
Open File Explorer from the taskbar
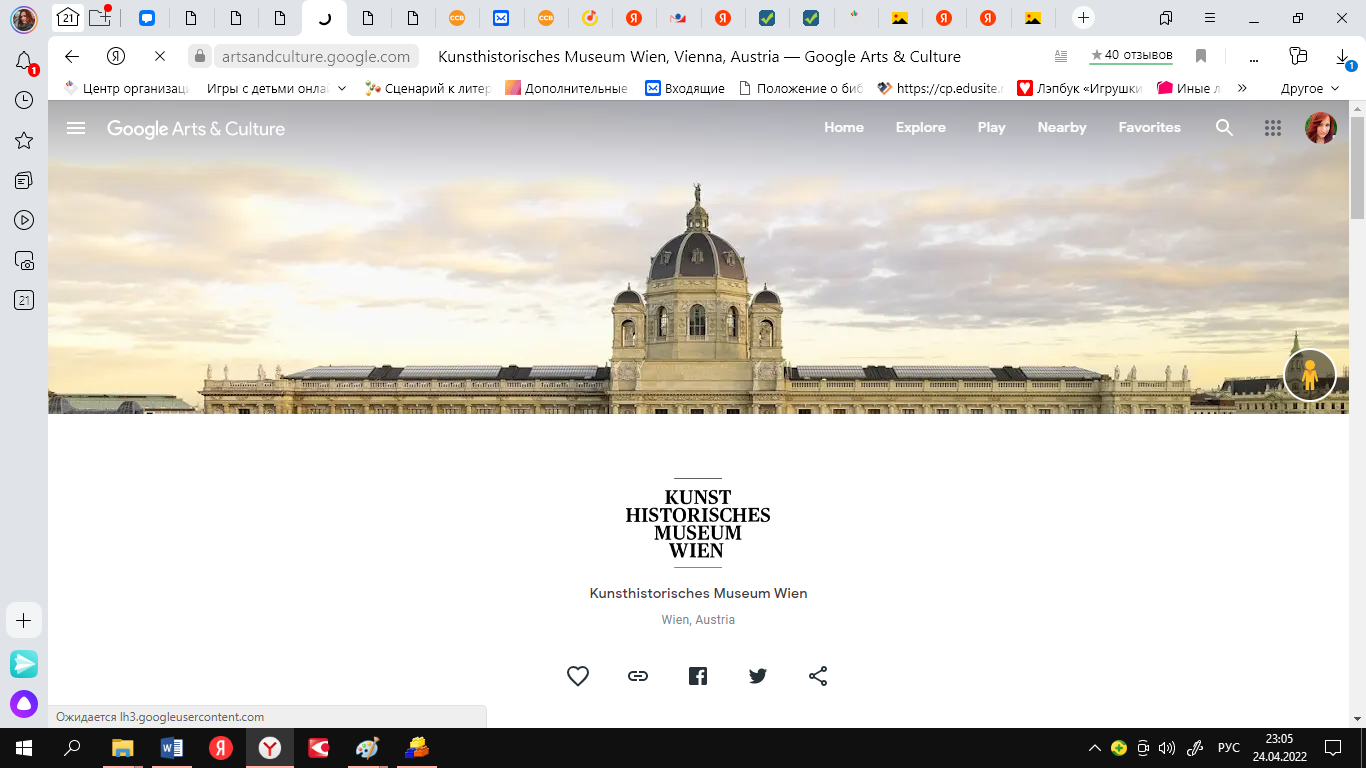tap(122, 747)
